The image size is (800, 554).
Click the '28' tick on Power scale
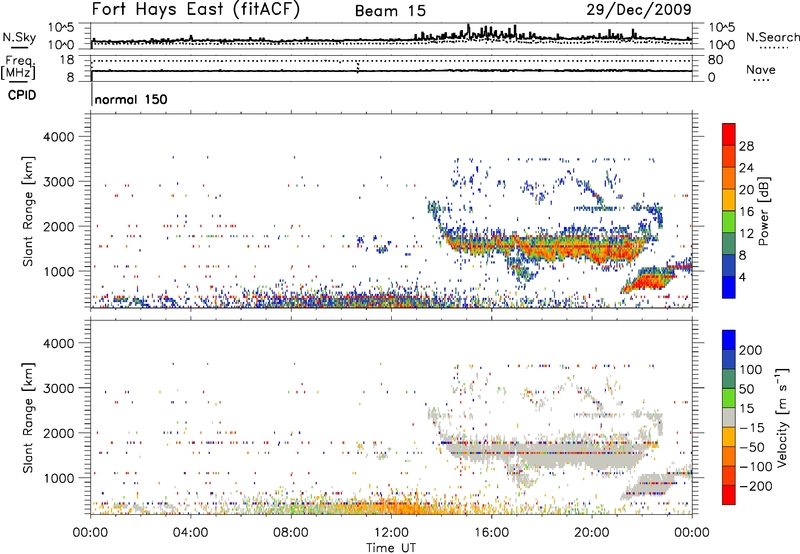746,146
